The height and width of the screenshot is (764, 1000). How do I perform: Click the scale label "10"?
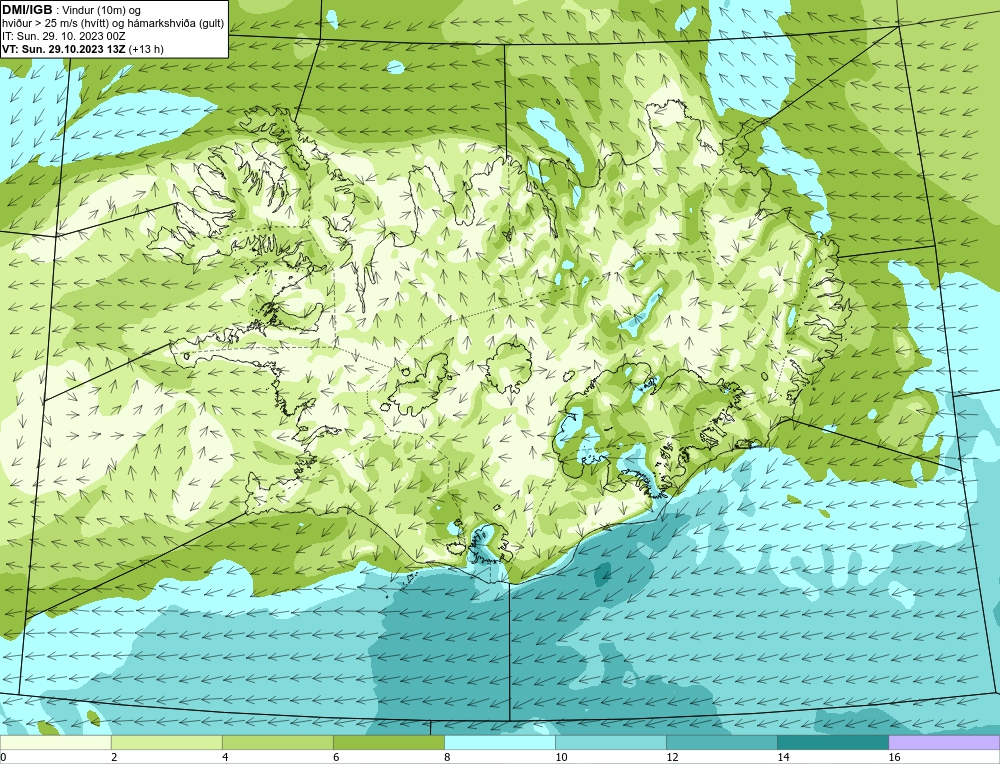click(561, 757)
